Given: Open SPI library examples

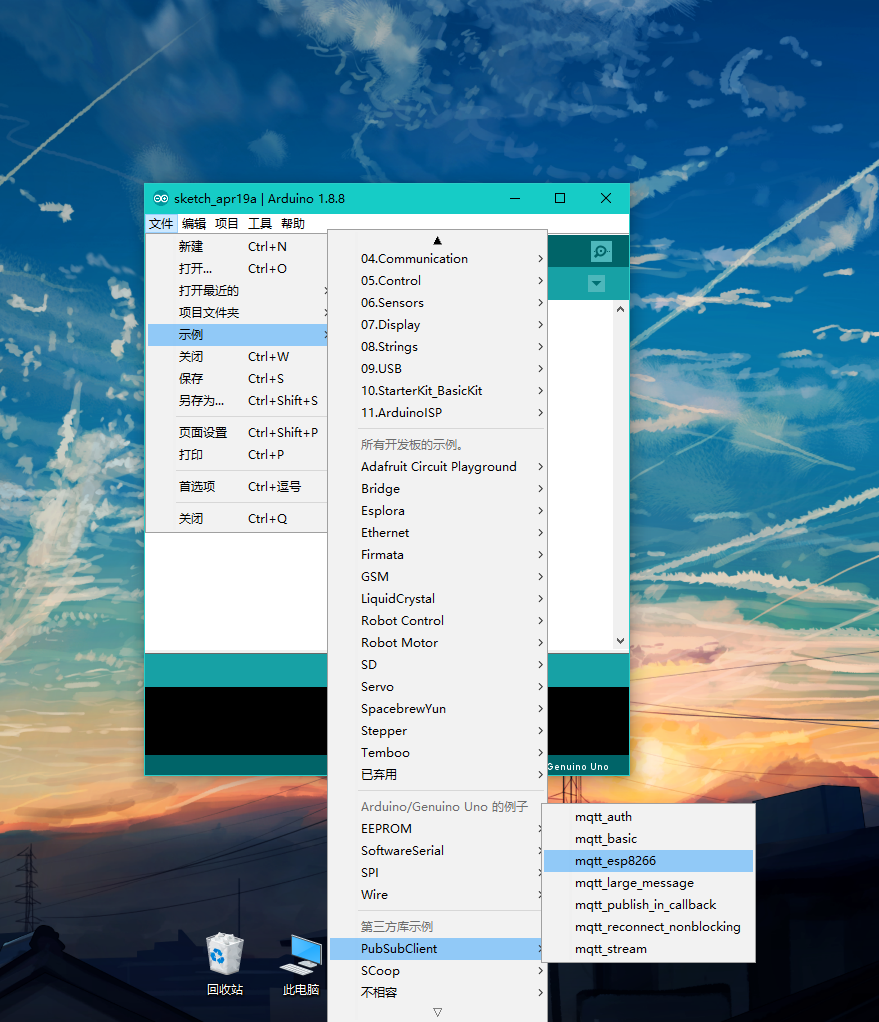Looking at the screenshot, I should [x=436, y=873].
